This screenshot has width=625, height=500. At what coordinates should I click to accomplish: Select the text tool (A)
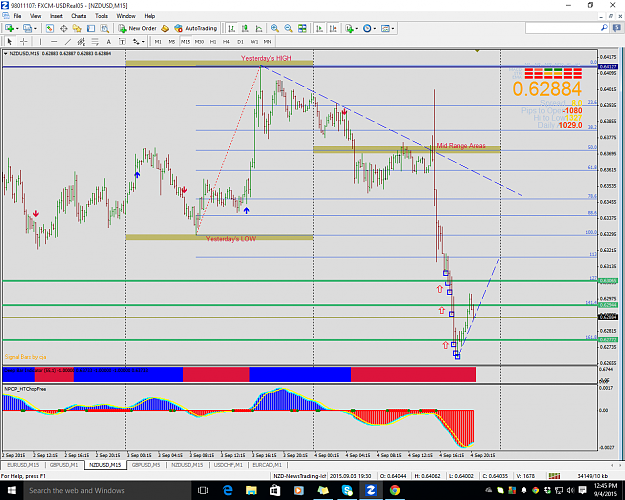pos(108,41)
